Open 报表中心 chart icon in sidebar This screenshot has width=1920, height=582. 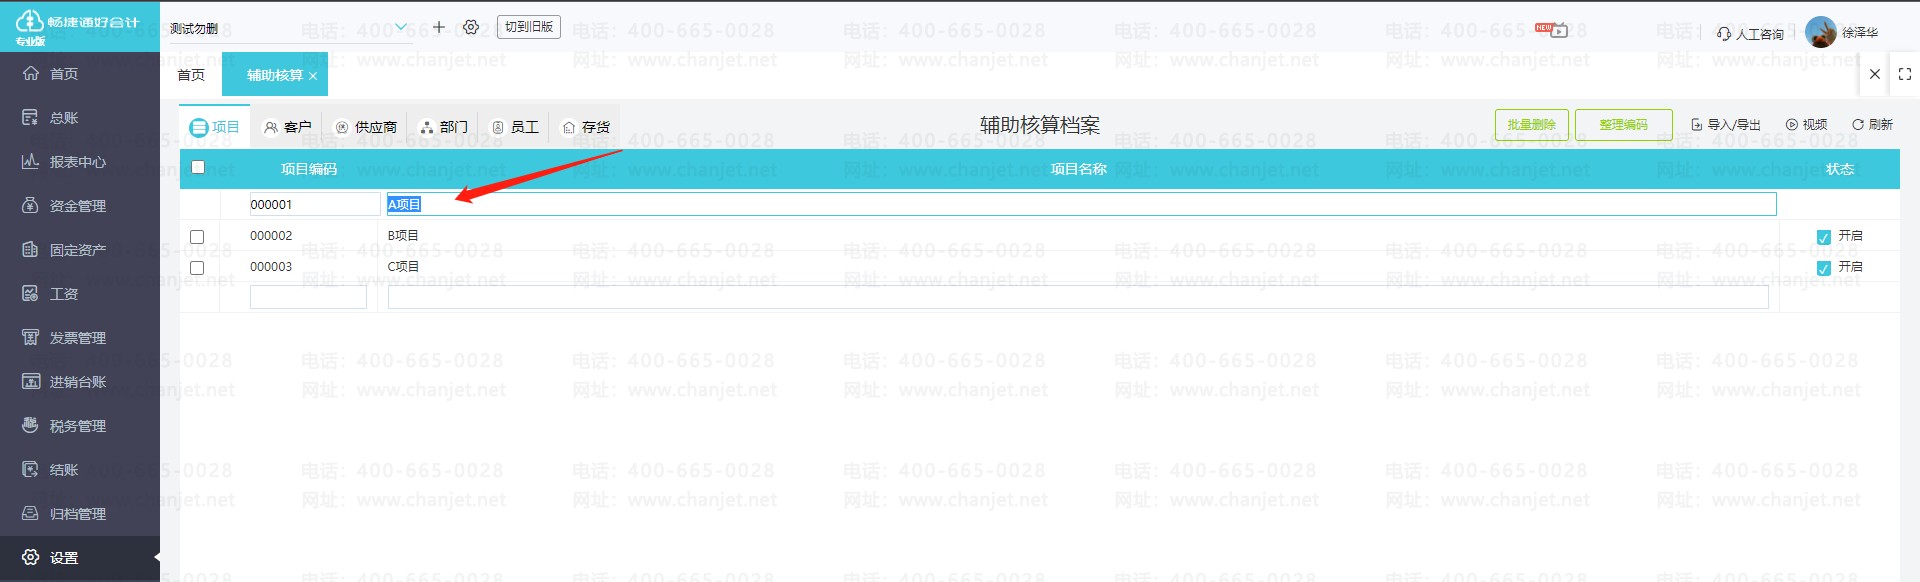31,161
